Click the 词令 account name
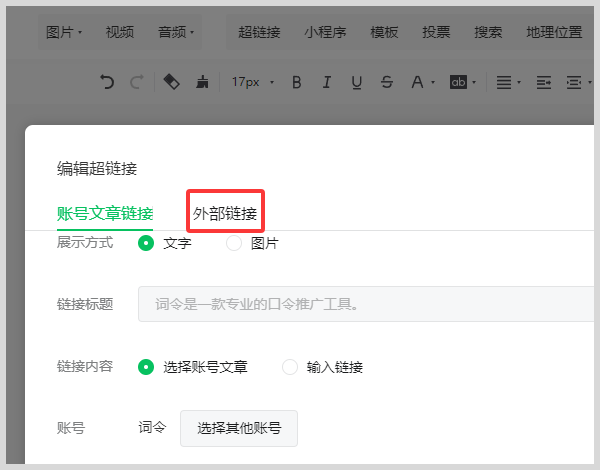The image size is (600, 470). 152,428
